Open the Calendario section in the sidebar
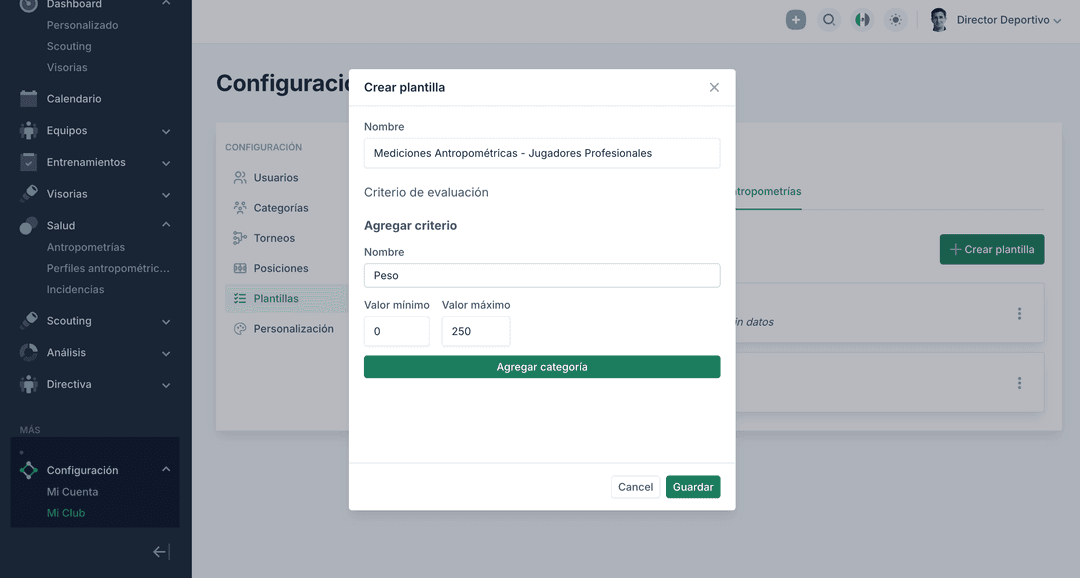The height and width of the screenshot is (578, 1080). [74, 98]
